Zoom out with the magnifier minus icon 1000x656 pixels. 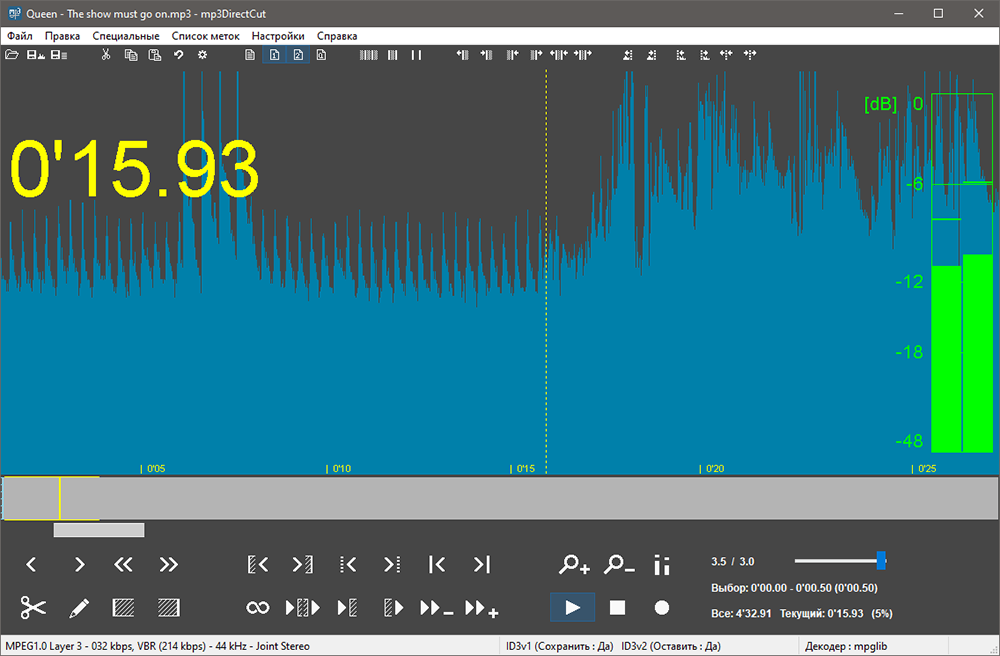pos(619,565)
